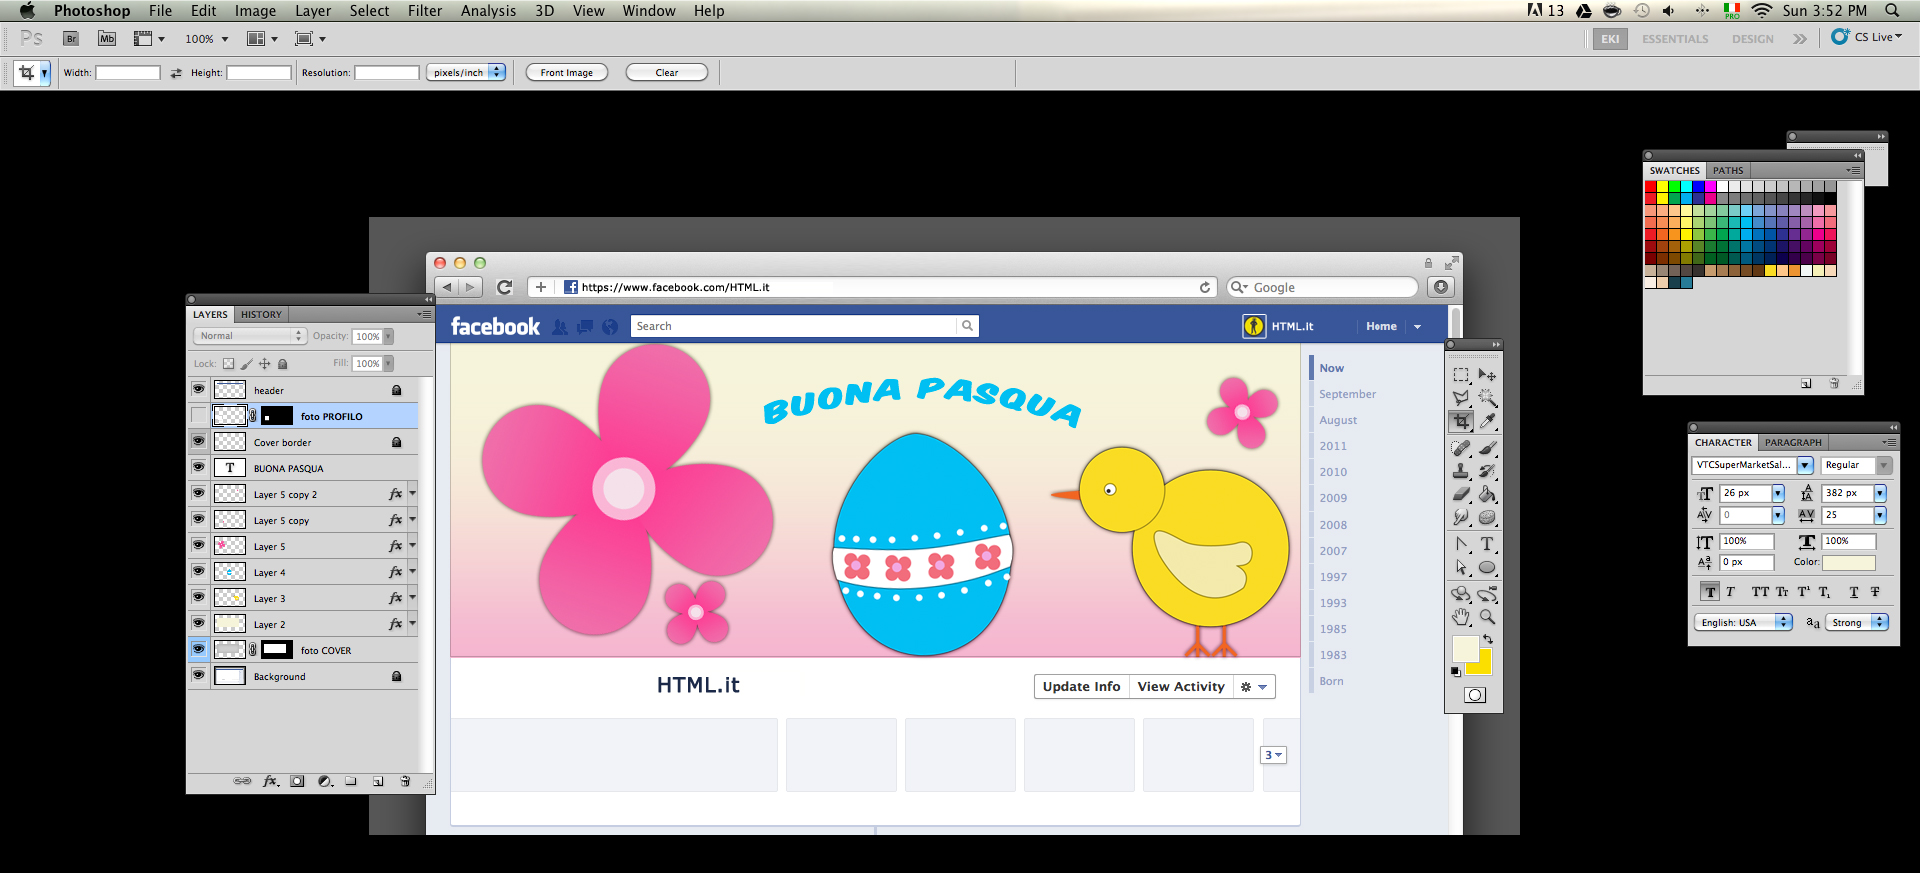The height and width of the screenshot is (873, 1920).
Task: Select the Sponge tool
Action: (1487, 517)
